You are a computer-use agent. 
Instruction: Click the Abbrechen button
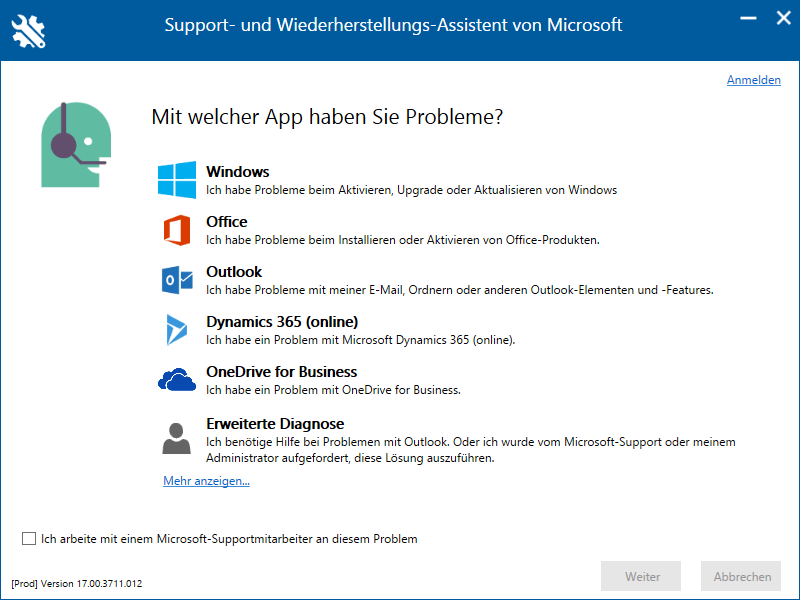pos(742,576)
